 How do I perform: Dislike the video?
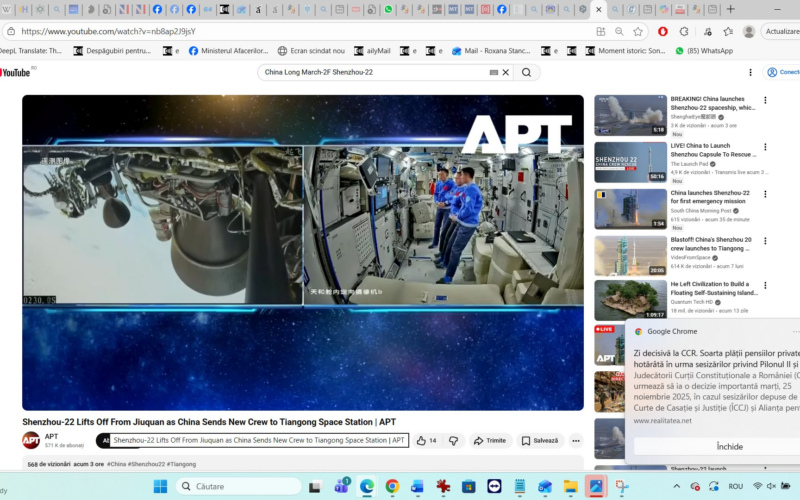[x=453, y=440]
